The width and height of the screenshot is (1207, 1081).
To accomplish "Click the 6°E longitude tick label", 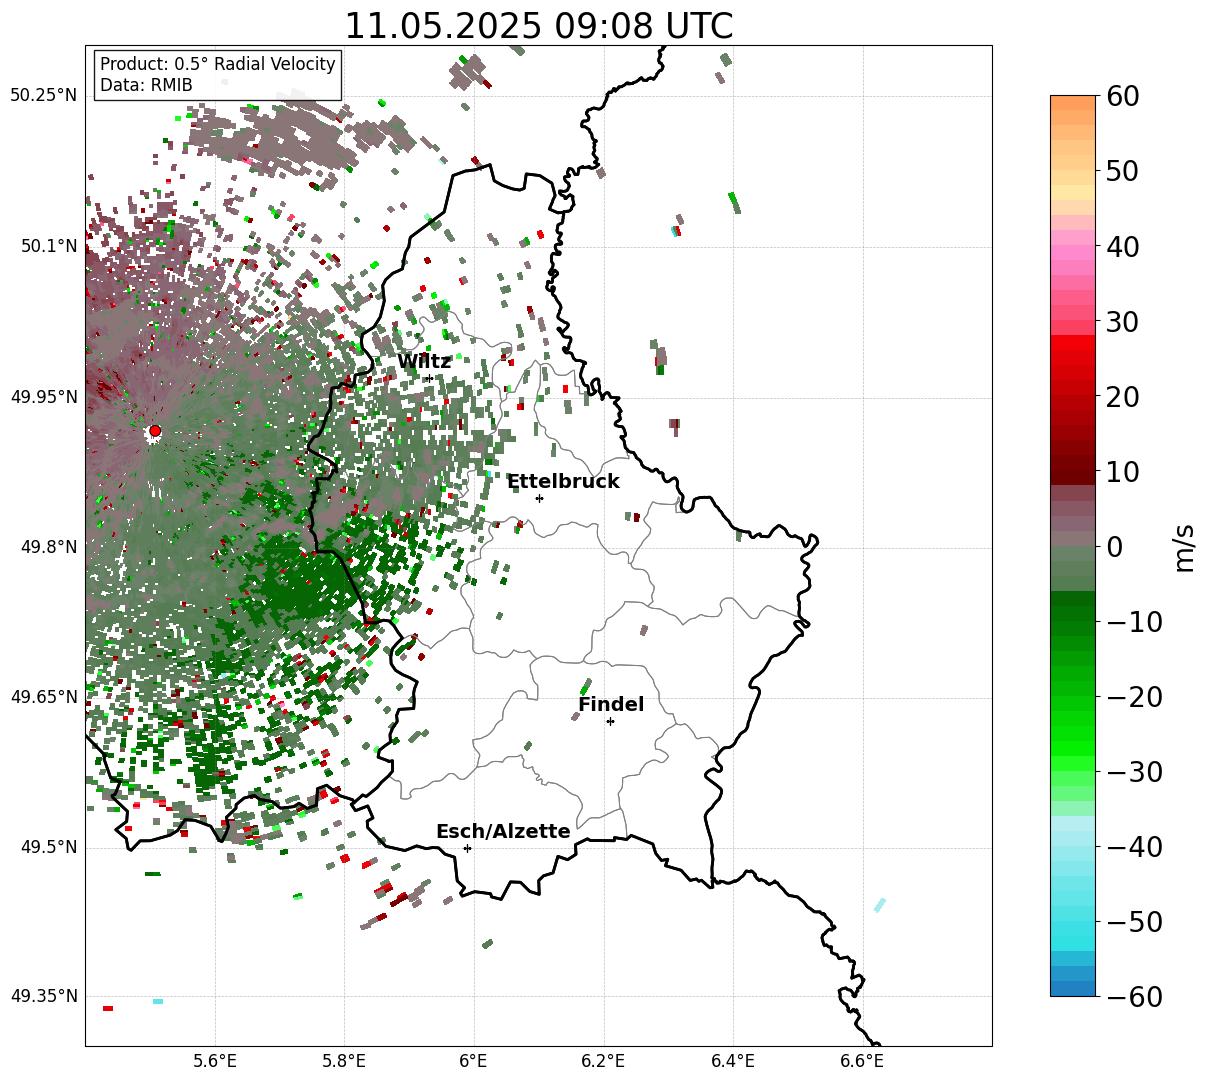I will click(x=474, y=1061).
